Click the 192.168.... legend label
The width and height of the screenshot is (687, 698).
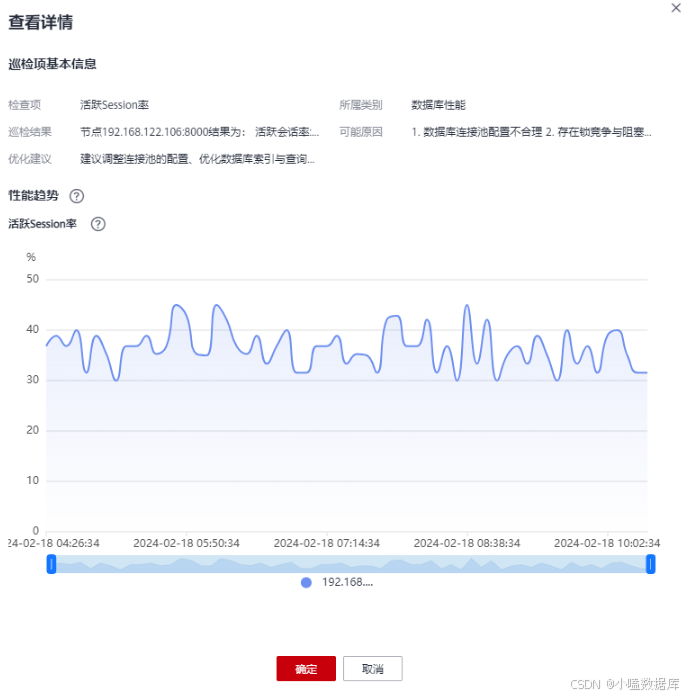347,582
